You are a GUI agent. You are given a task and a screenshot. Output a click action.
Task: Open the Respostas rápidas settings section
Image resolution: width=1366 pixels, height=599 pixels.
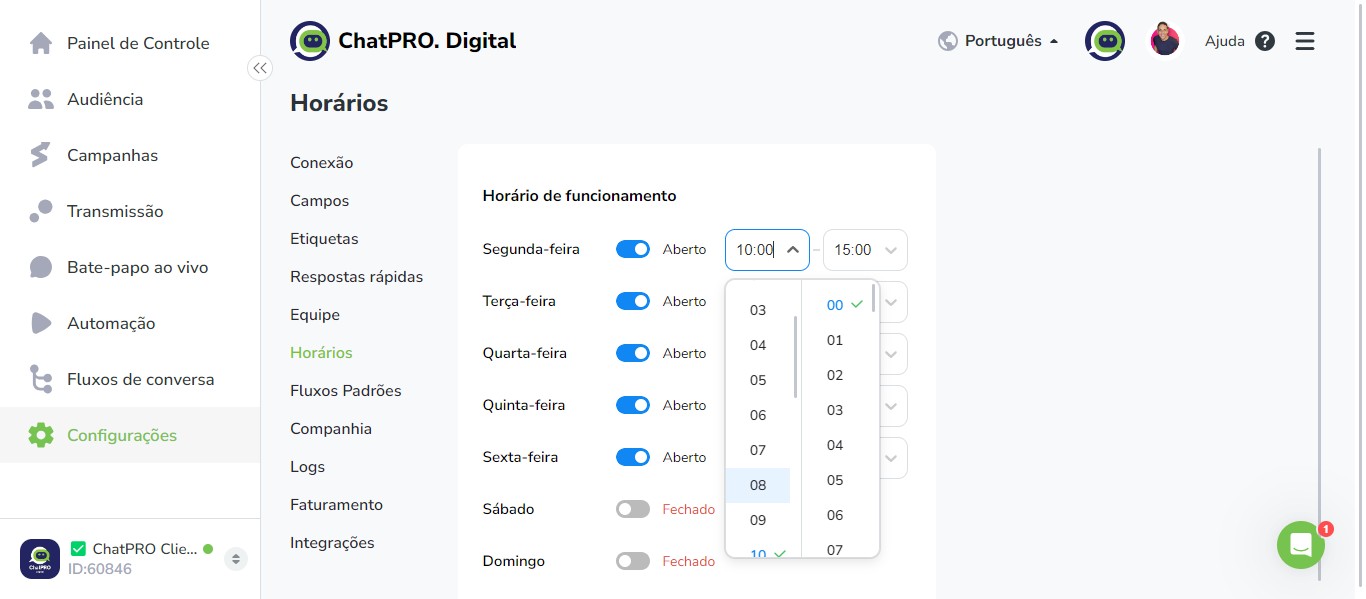pos(357,276)
